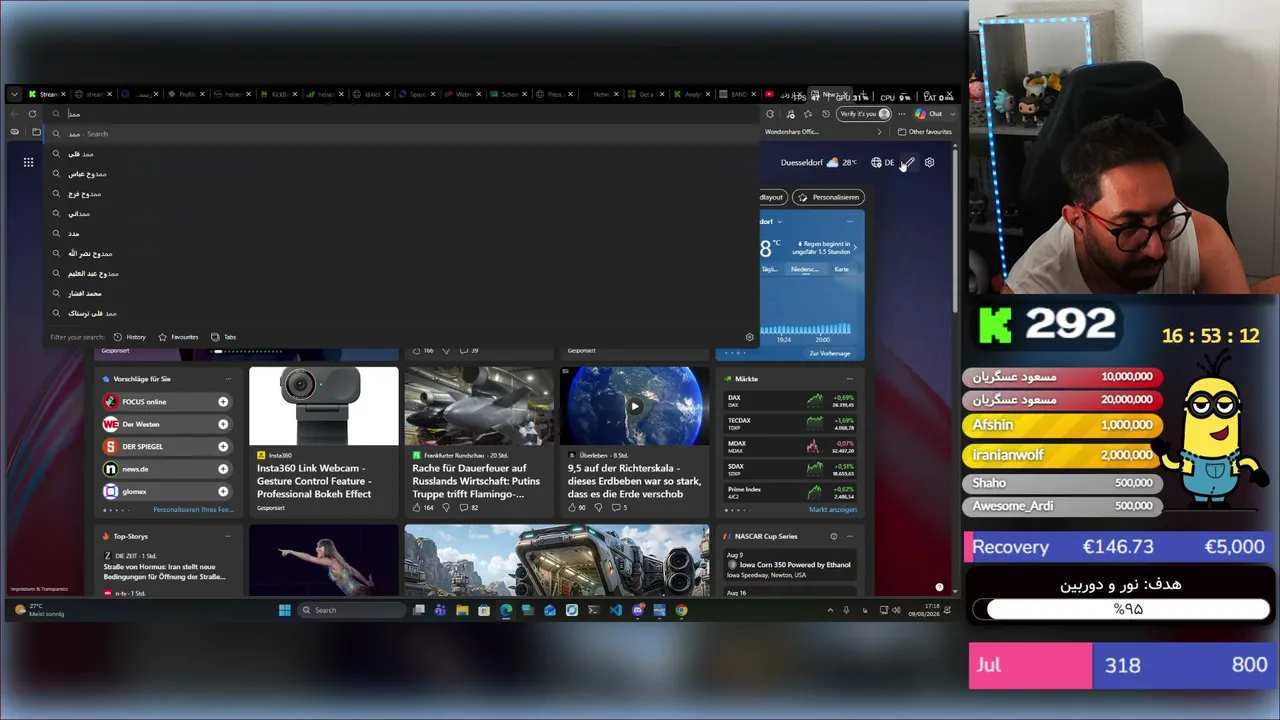The width and height of the screenshot is (1280, 720).
Task: Open the DE language globe selector
Action: (x=882, y=162)
